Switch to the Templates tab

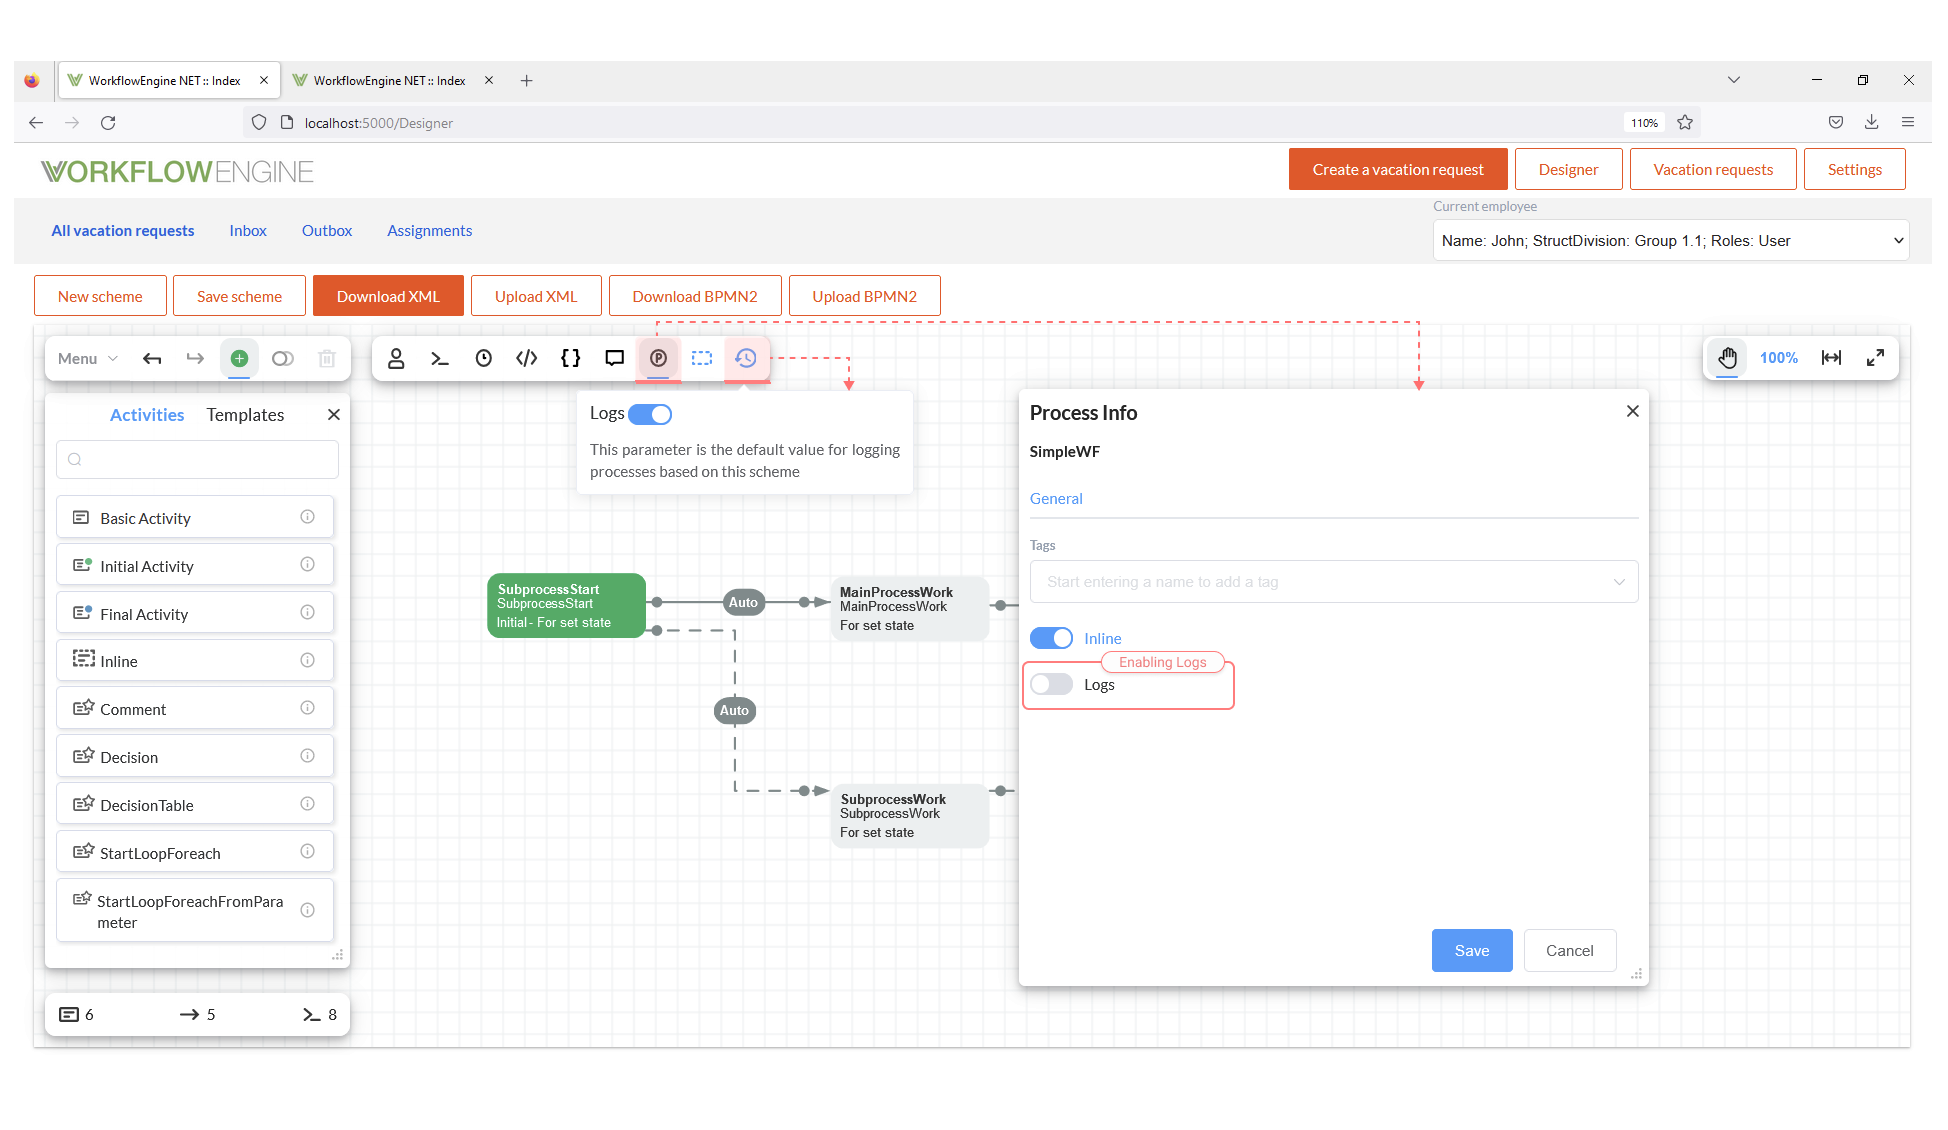245,415
